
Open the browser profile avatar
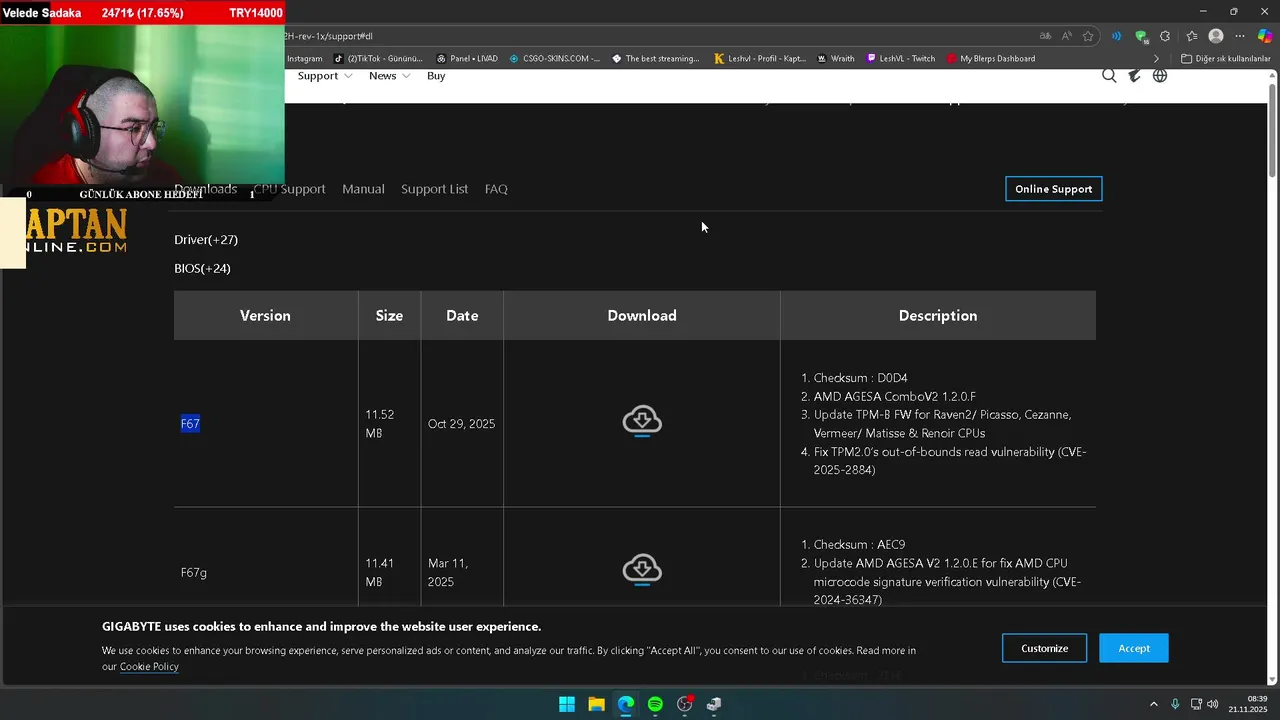pyautogui.click(x=1216, y=36)
